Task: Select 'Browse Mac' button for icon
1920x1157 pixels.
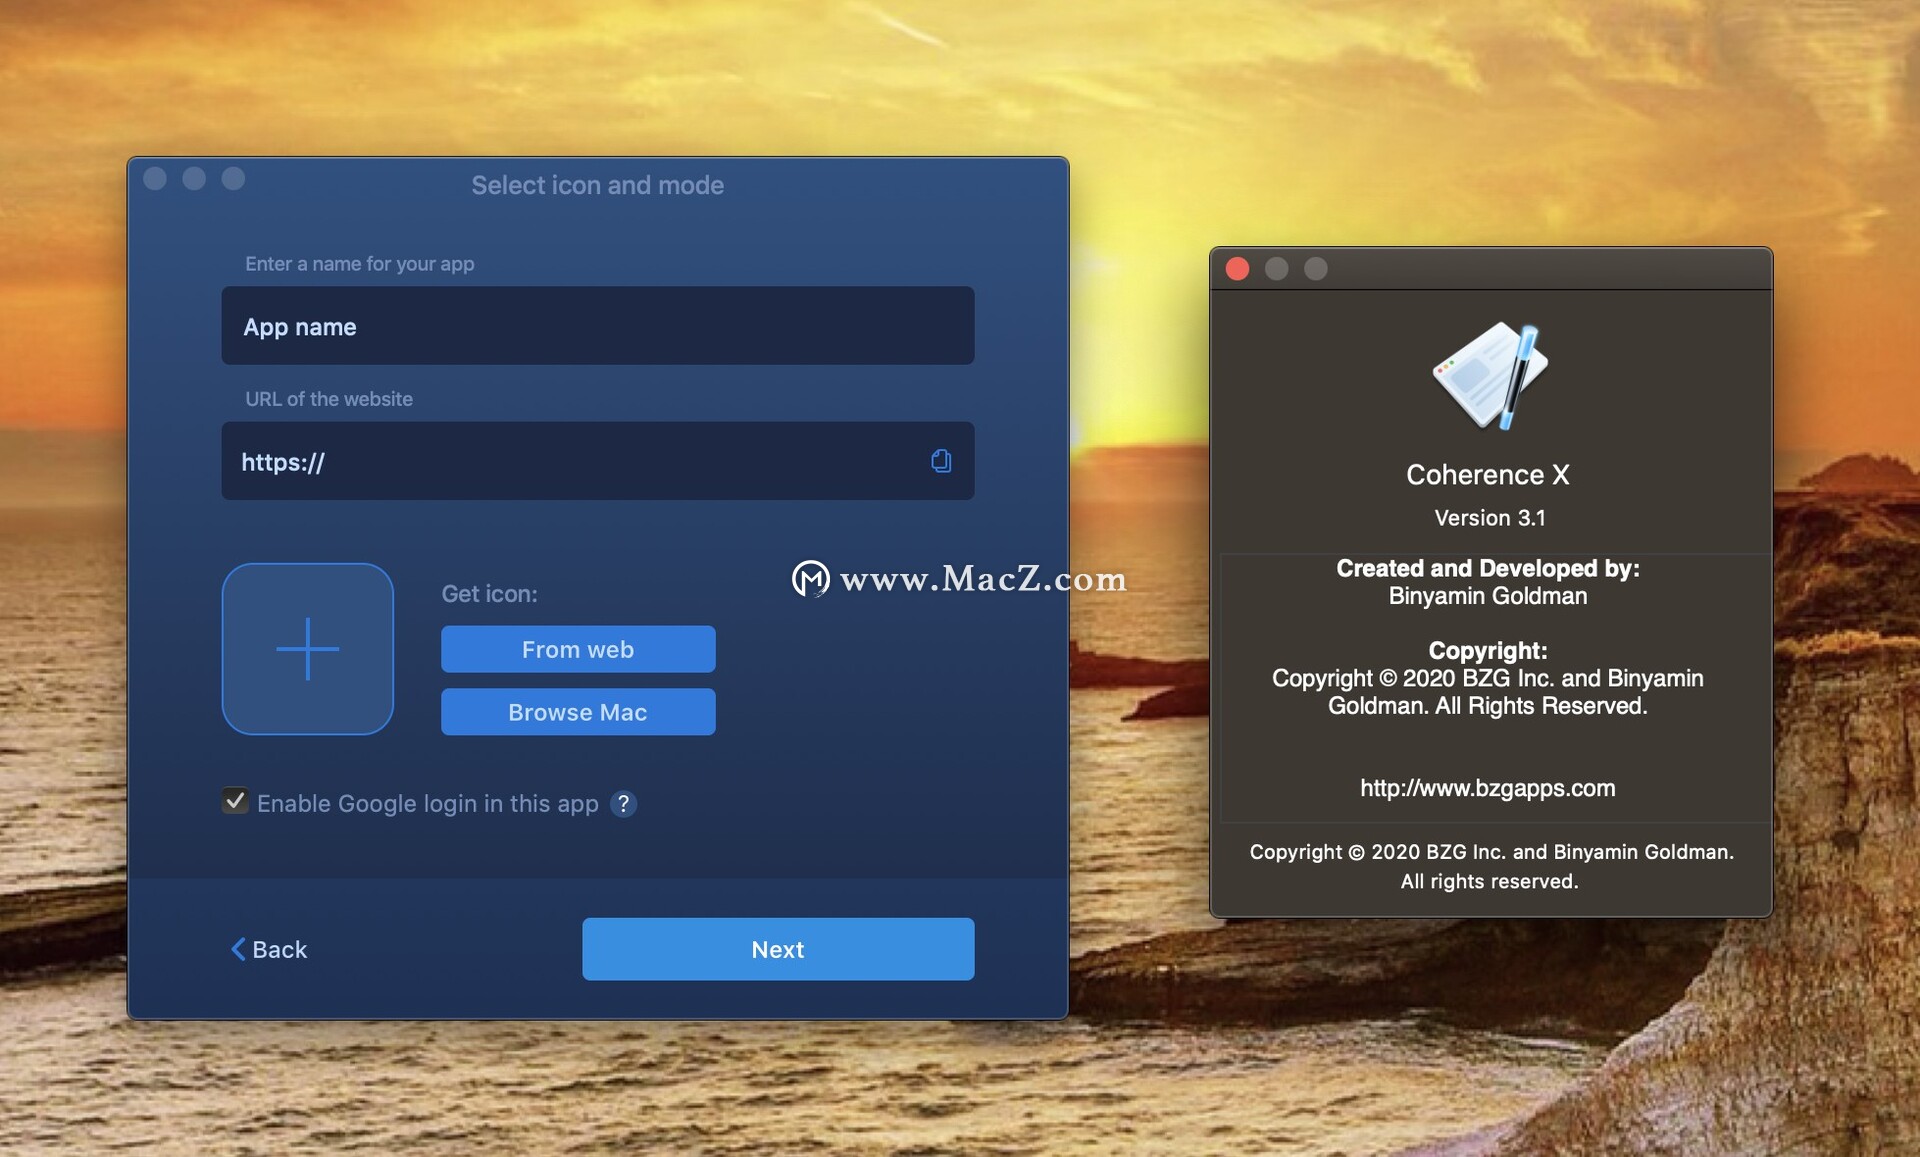Action: 579,710
